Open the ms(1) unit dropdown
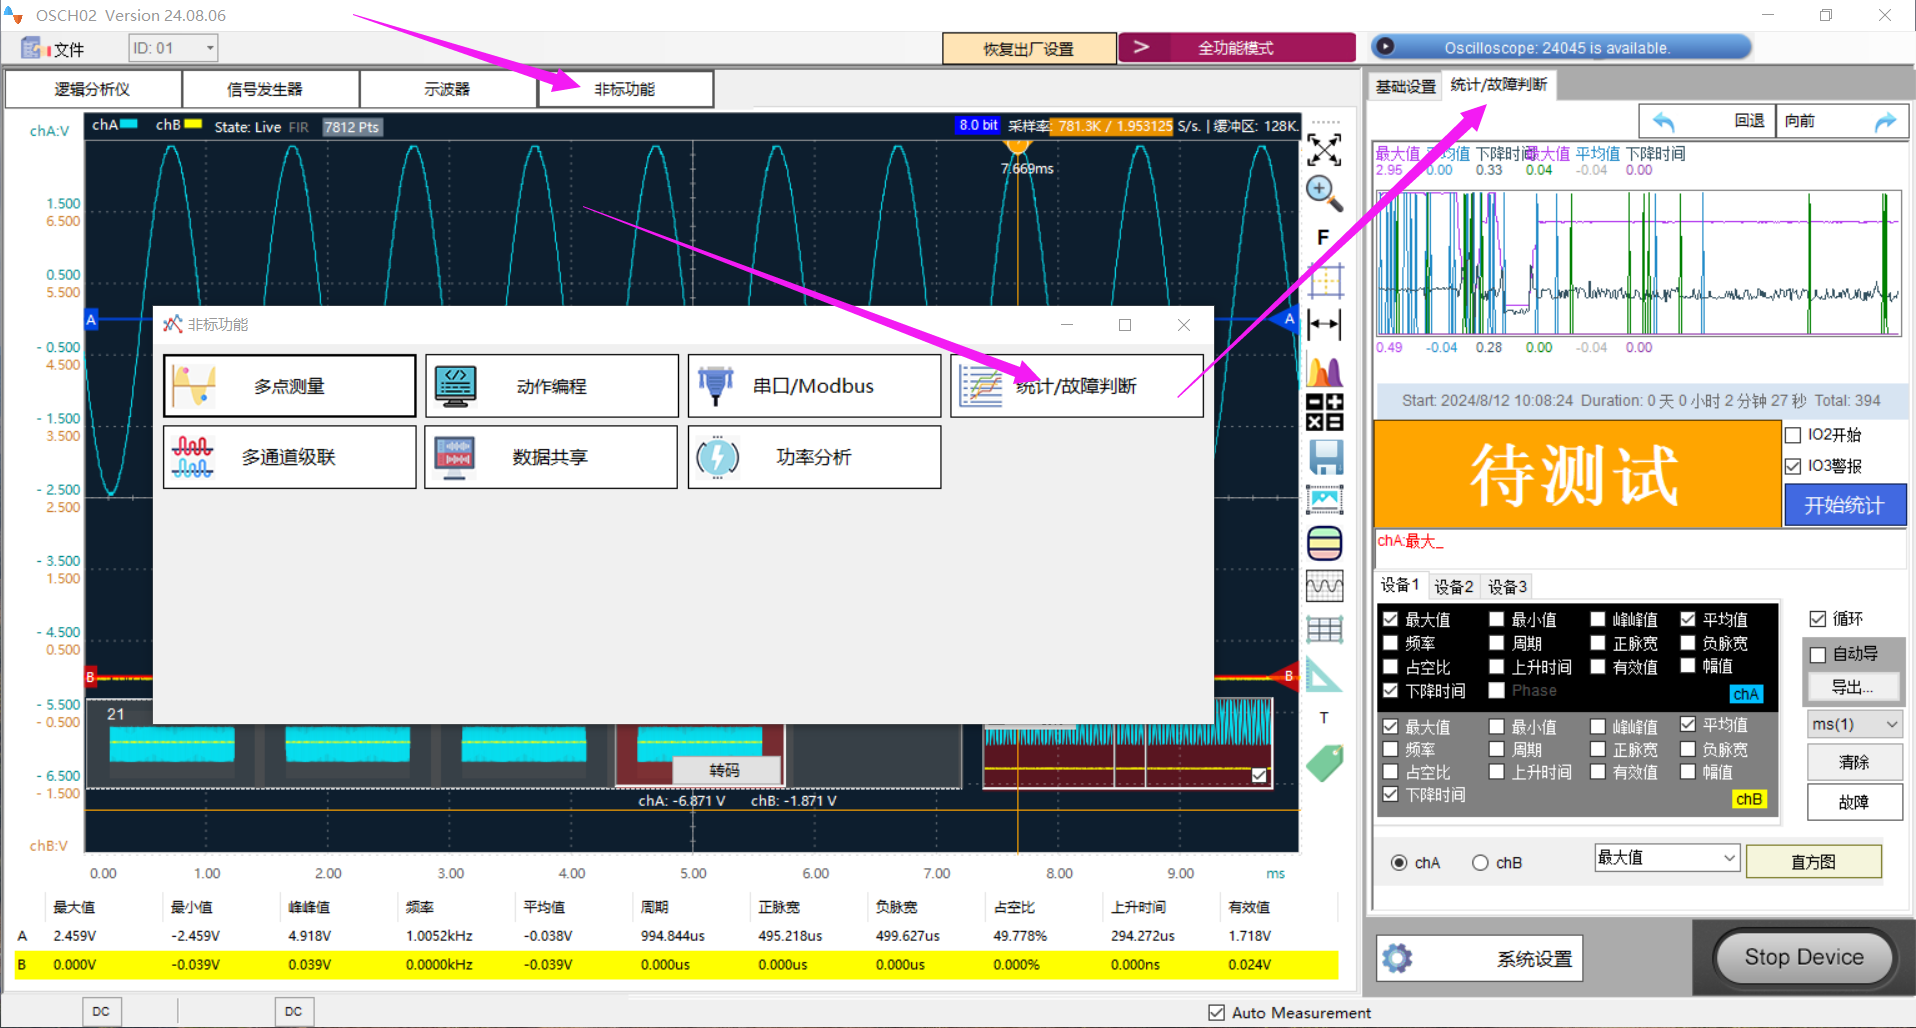 [x=1854, y=724]
